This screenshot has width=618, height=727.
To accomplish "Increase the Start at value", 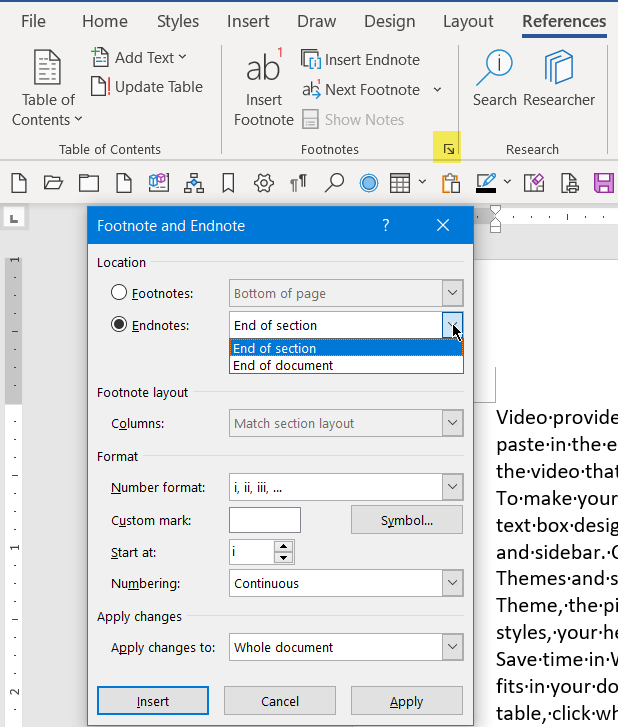I will pyautogui.click(x=283, y=546).
